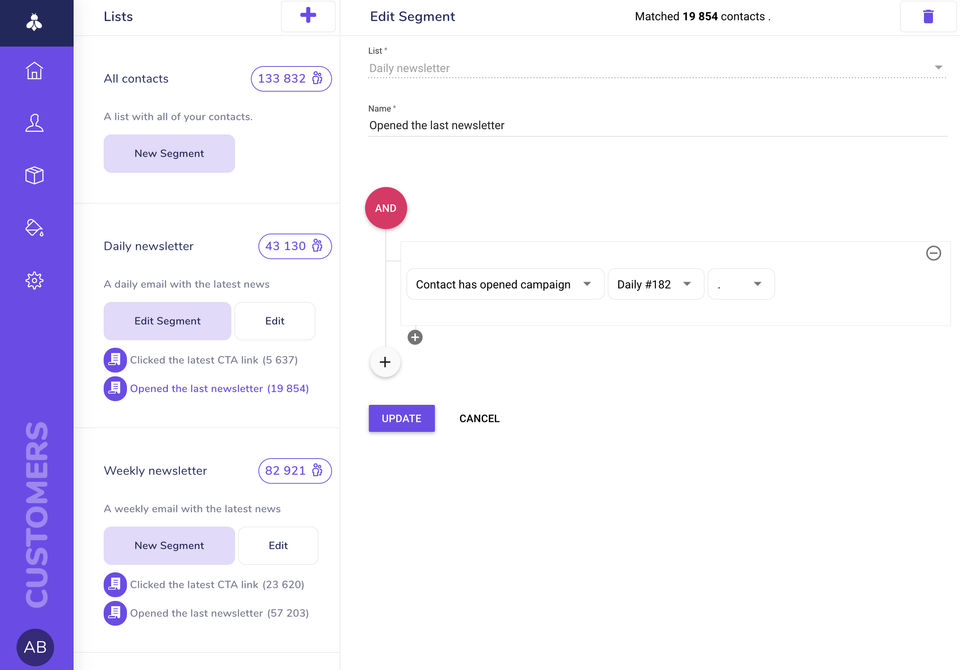Screen dimensions: 960x670
Task: Expand the 'Daily #182' campaign dropdown
Action: [x=655, y=285]
